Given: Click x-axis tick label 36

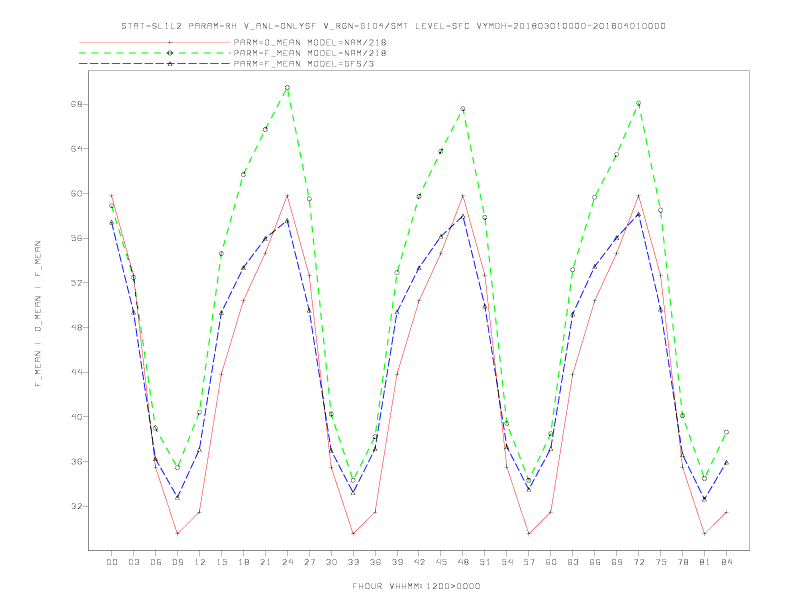Looking at the screenshot, I should 375,562.
